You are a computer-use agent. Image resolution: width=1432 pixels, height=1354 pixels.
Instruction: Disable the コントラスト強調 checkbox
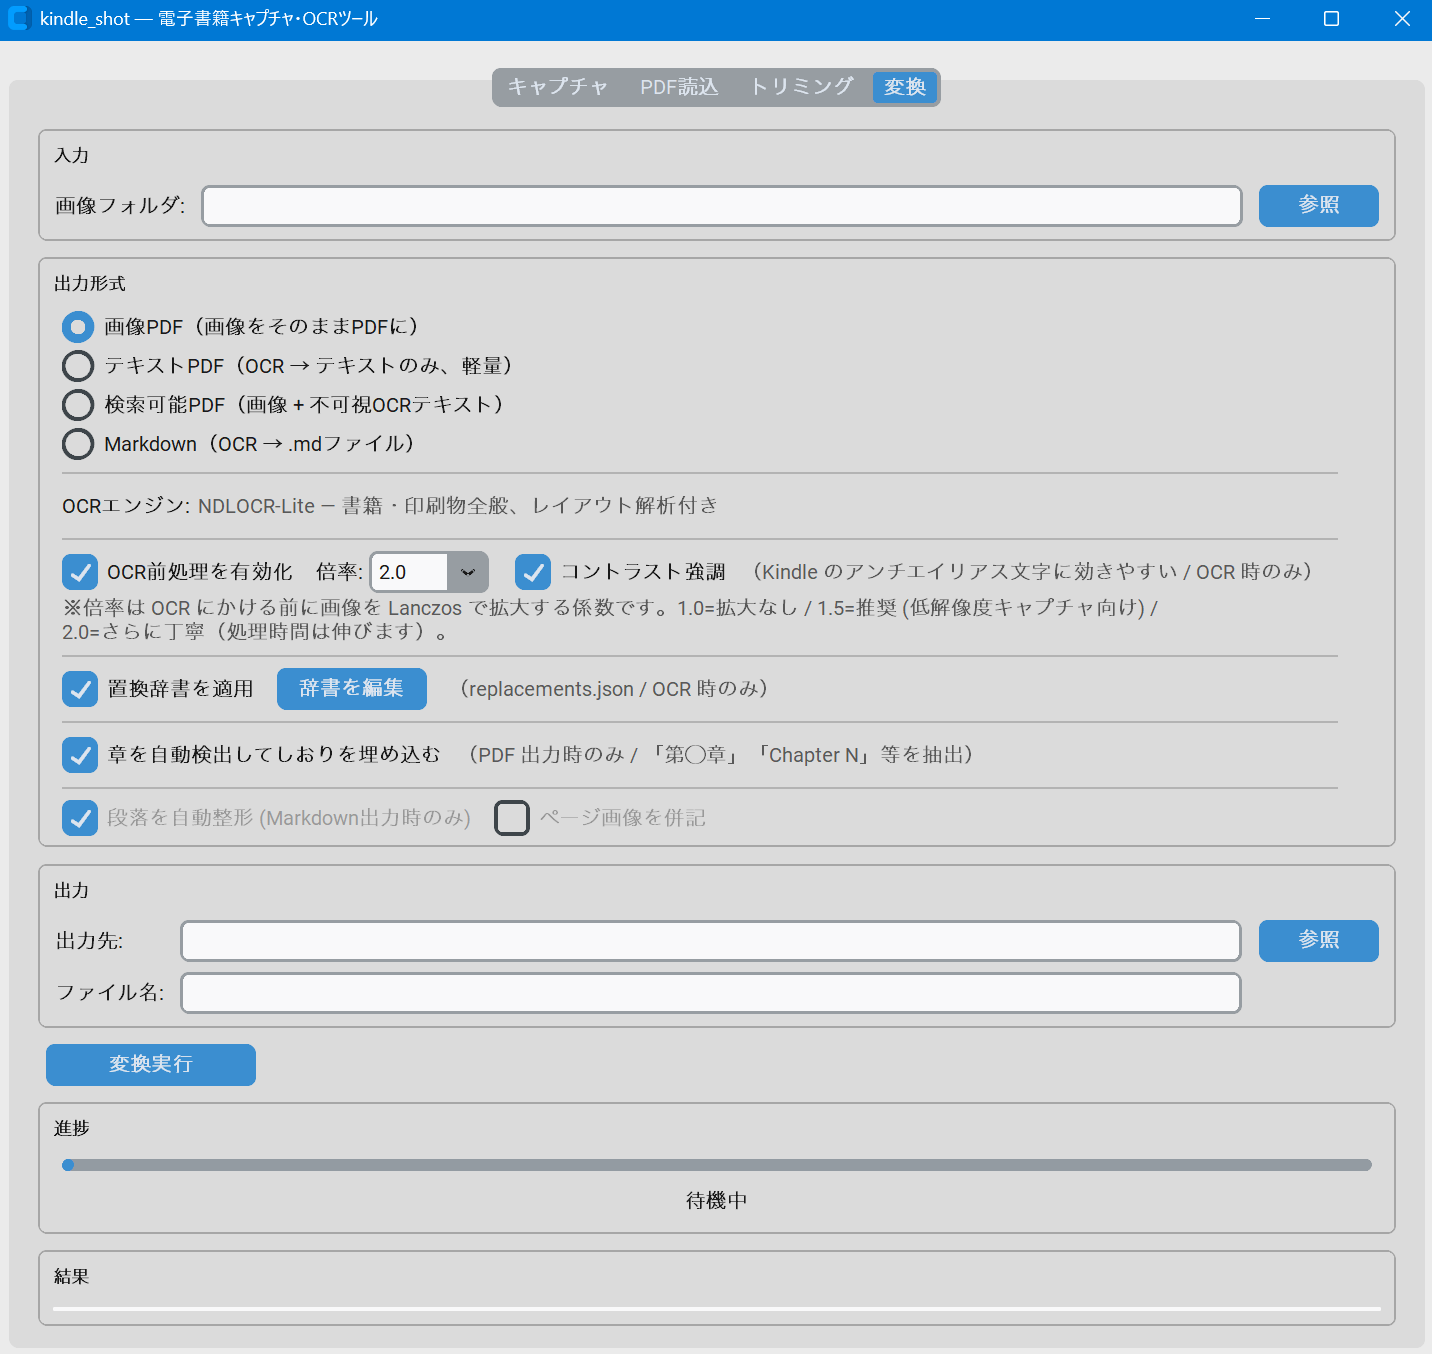tap(533, 572)
